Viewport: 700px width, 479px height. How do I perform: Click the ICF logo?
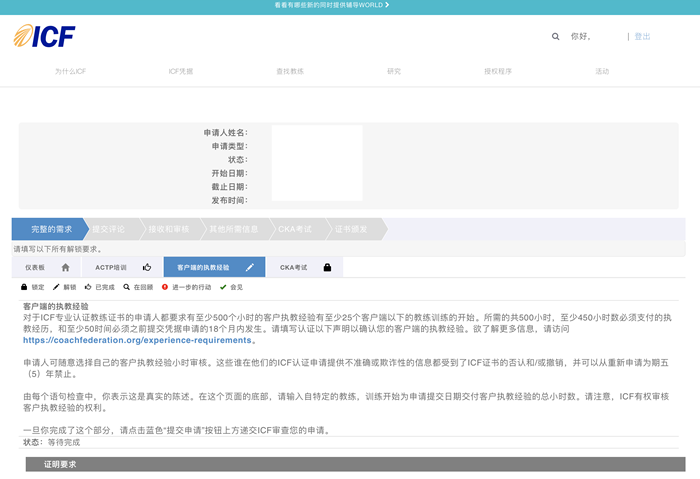point(45,36)
